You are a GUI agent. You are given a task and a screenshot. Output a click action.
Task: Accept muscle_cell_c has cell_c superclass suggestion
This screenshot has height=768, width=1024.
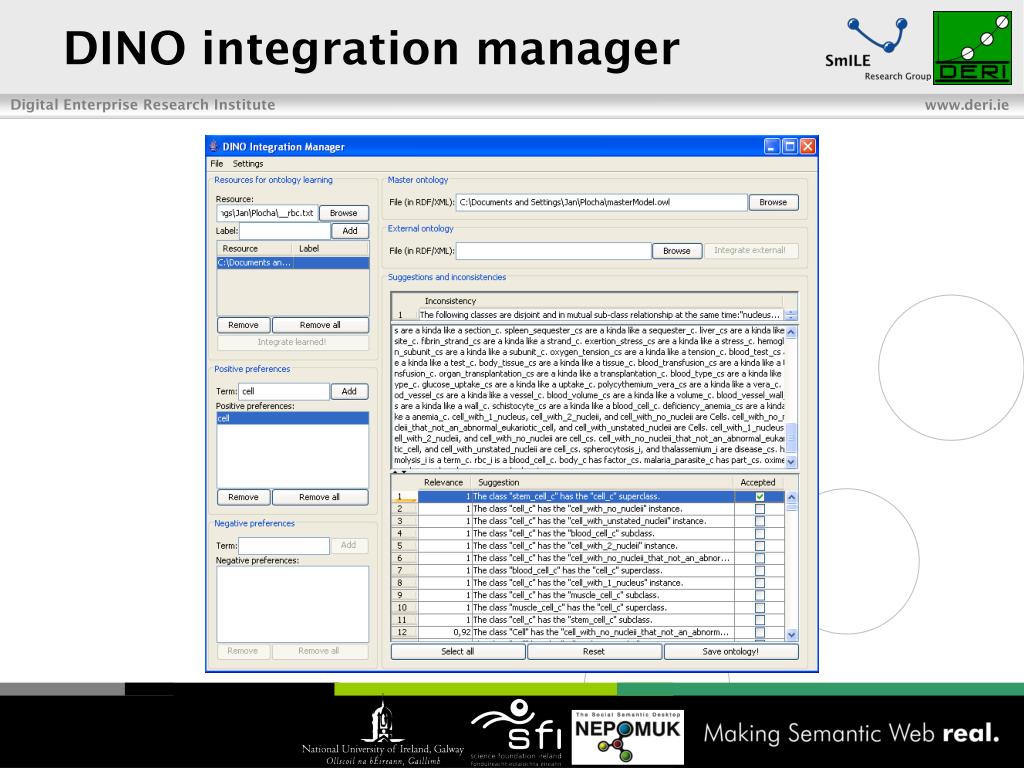pyautogui.click(x=760, y=608)
